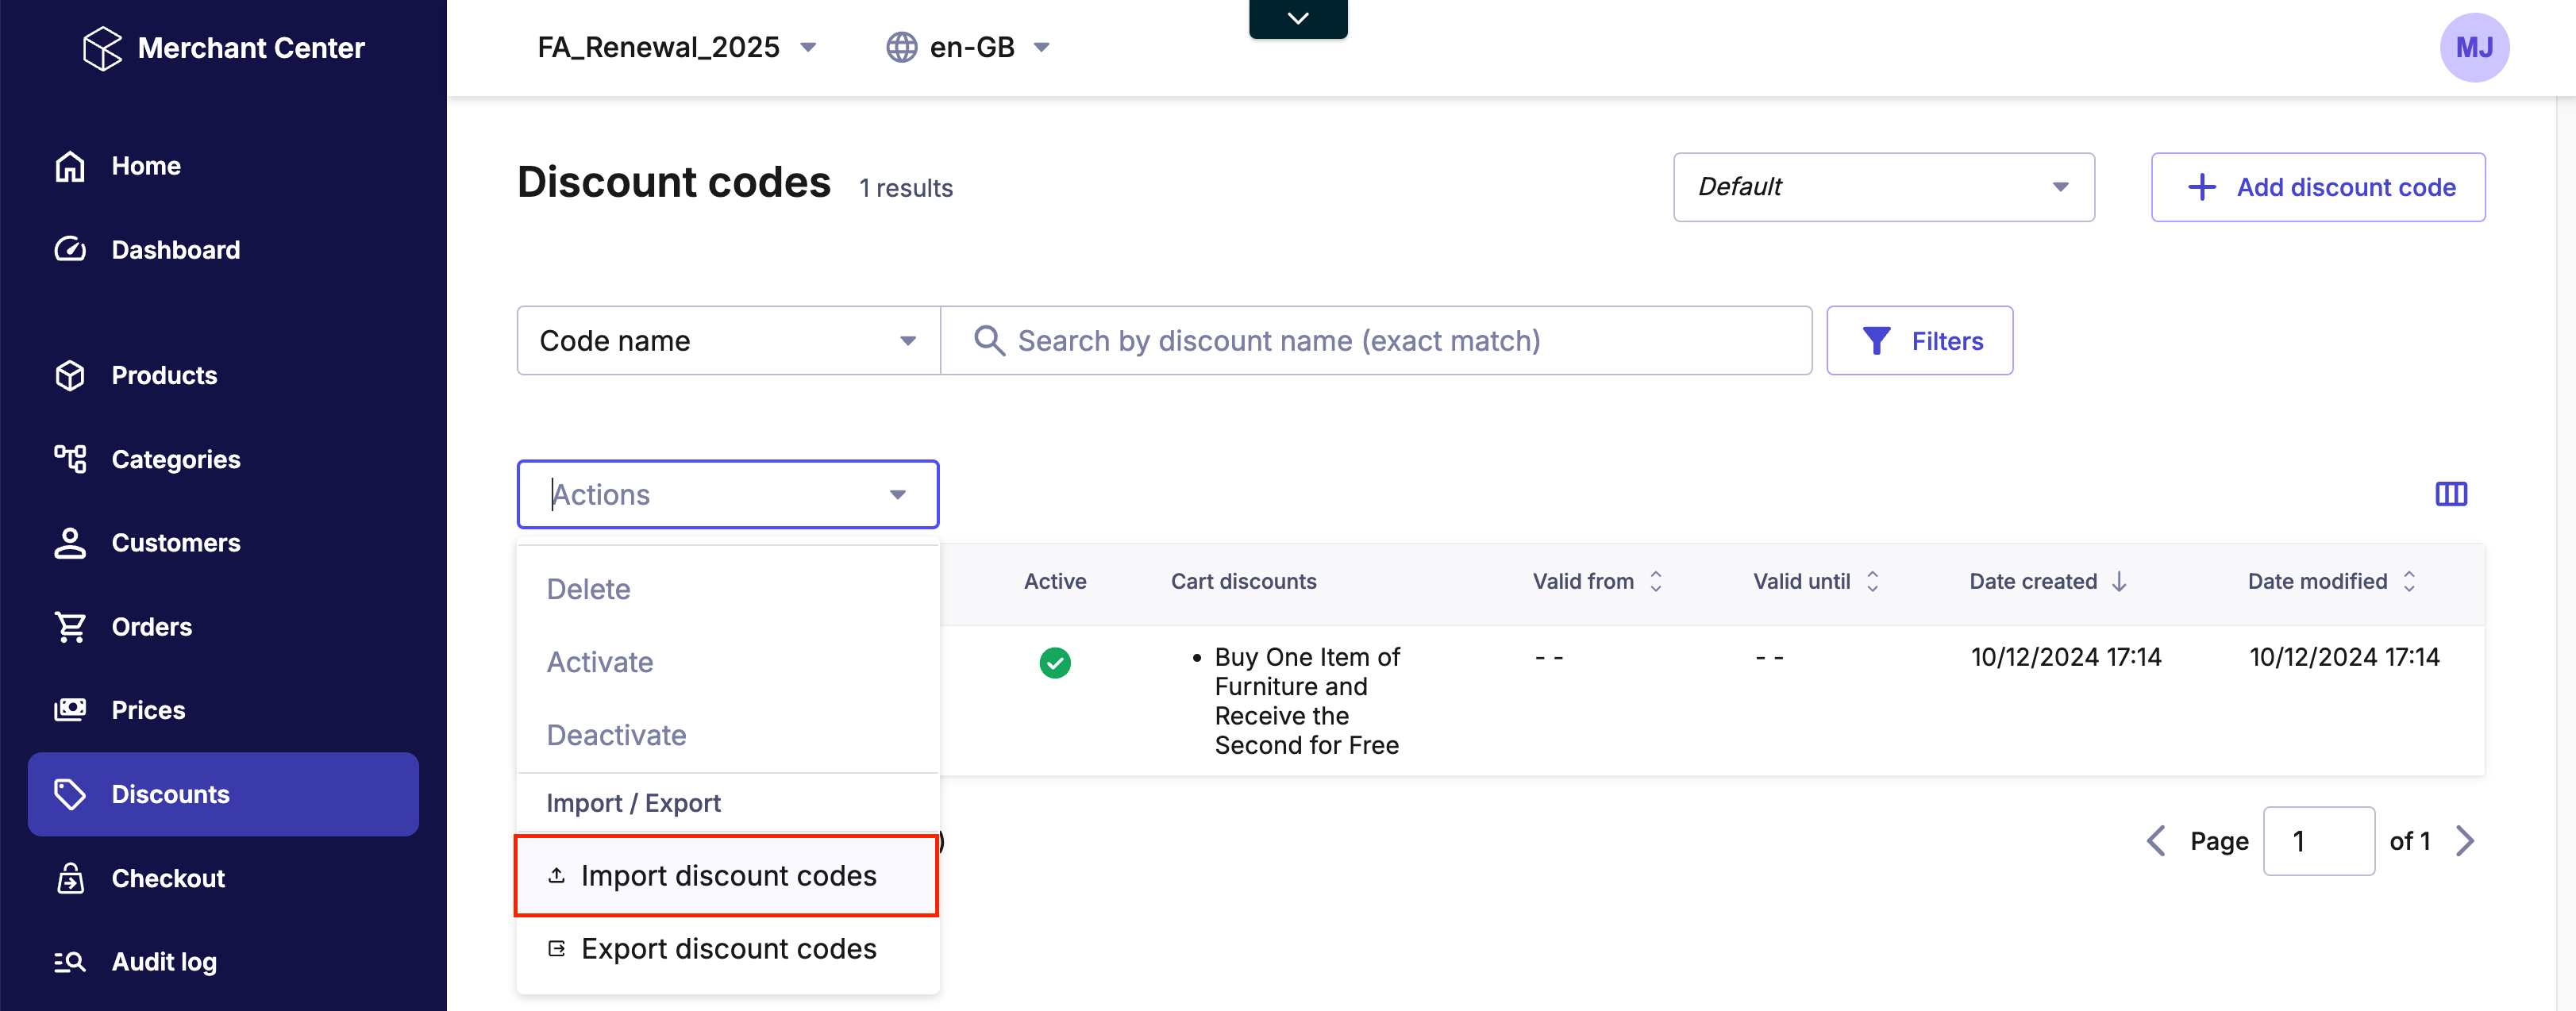The height and width of the screenshot is (1011, 2576).
Task: Sort by the Valid from column
Action: pyautogui.click(x=1656, y=581)
